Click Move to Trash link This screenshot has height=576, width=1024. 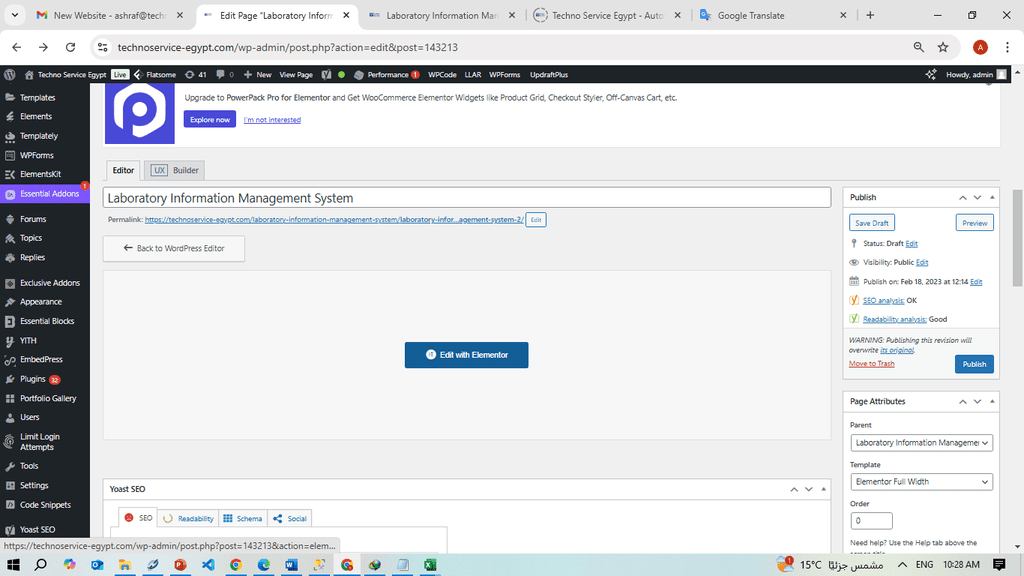click(x=871, y=364)
